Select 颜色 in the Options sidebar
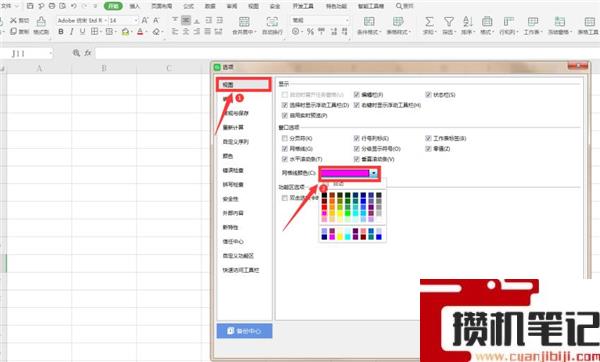 click(228, 156)
